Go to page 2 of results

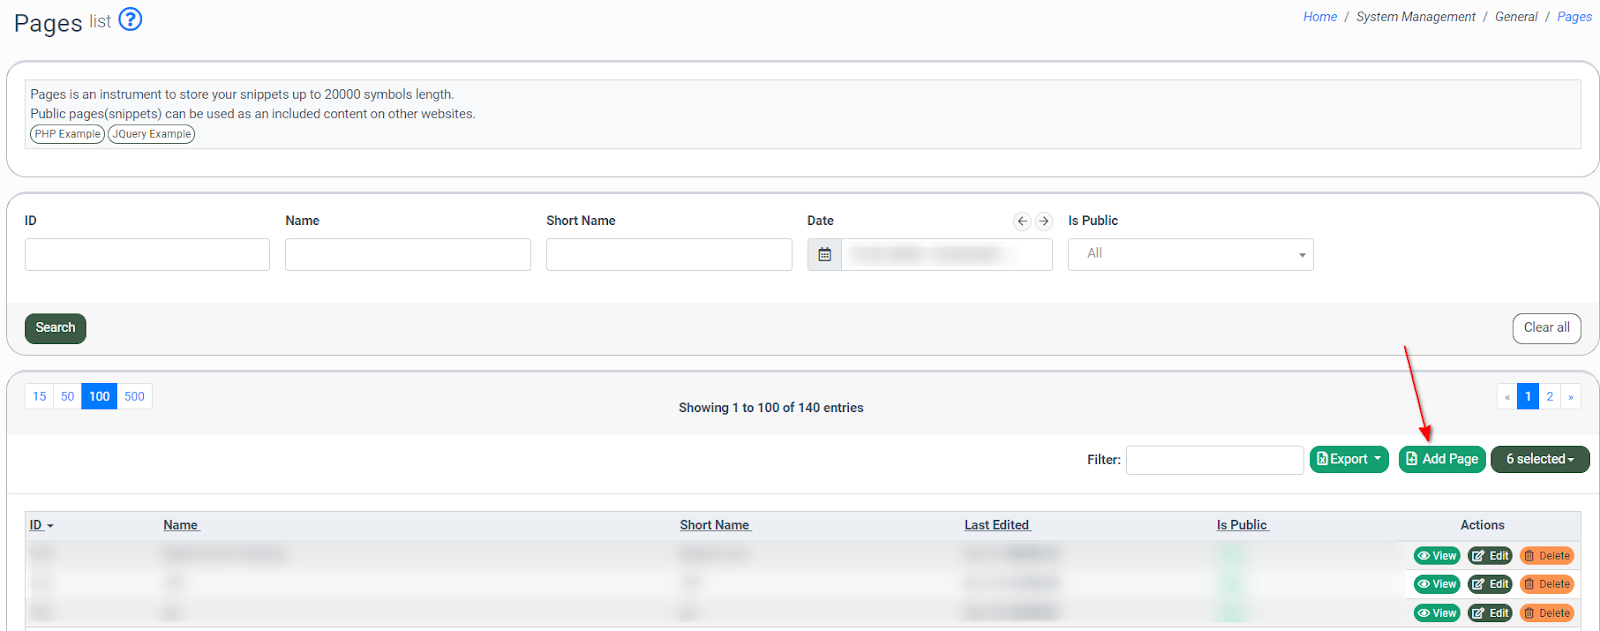[1549, 397]
